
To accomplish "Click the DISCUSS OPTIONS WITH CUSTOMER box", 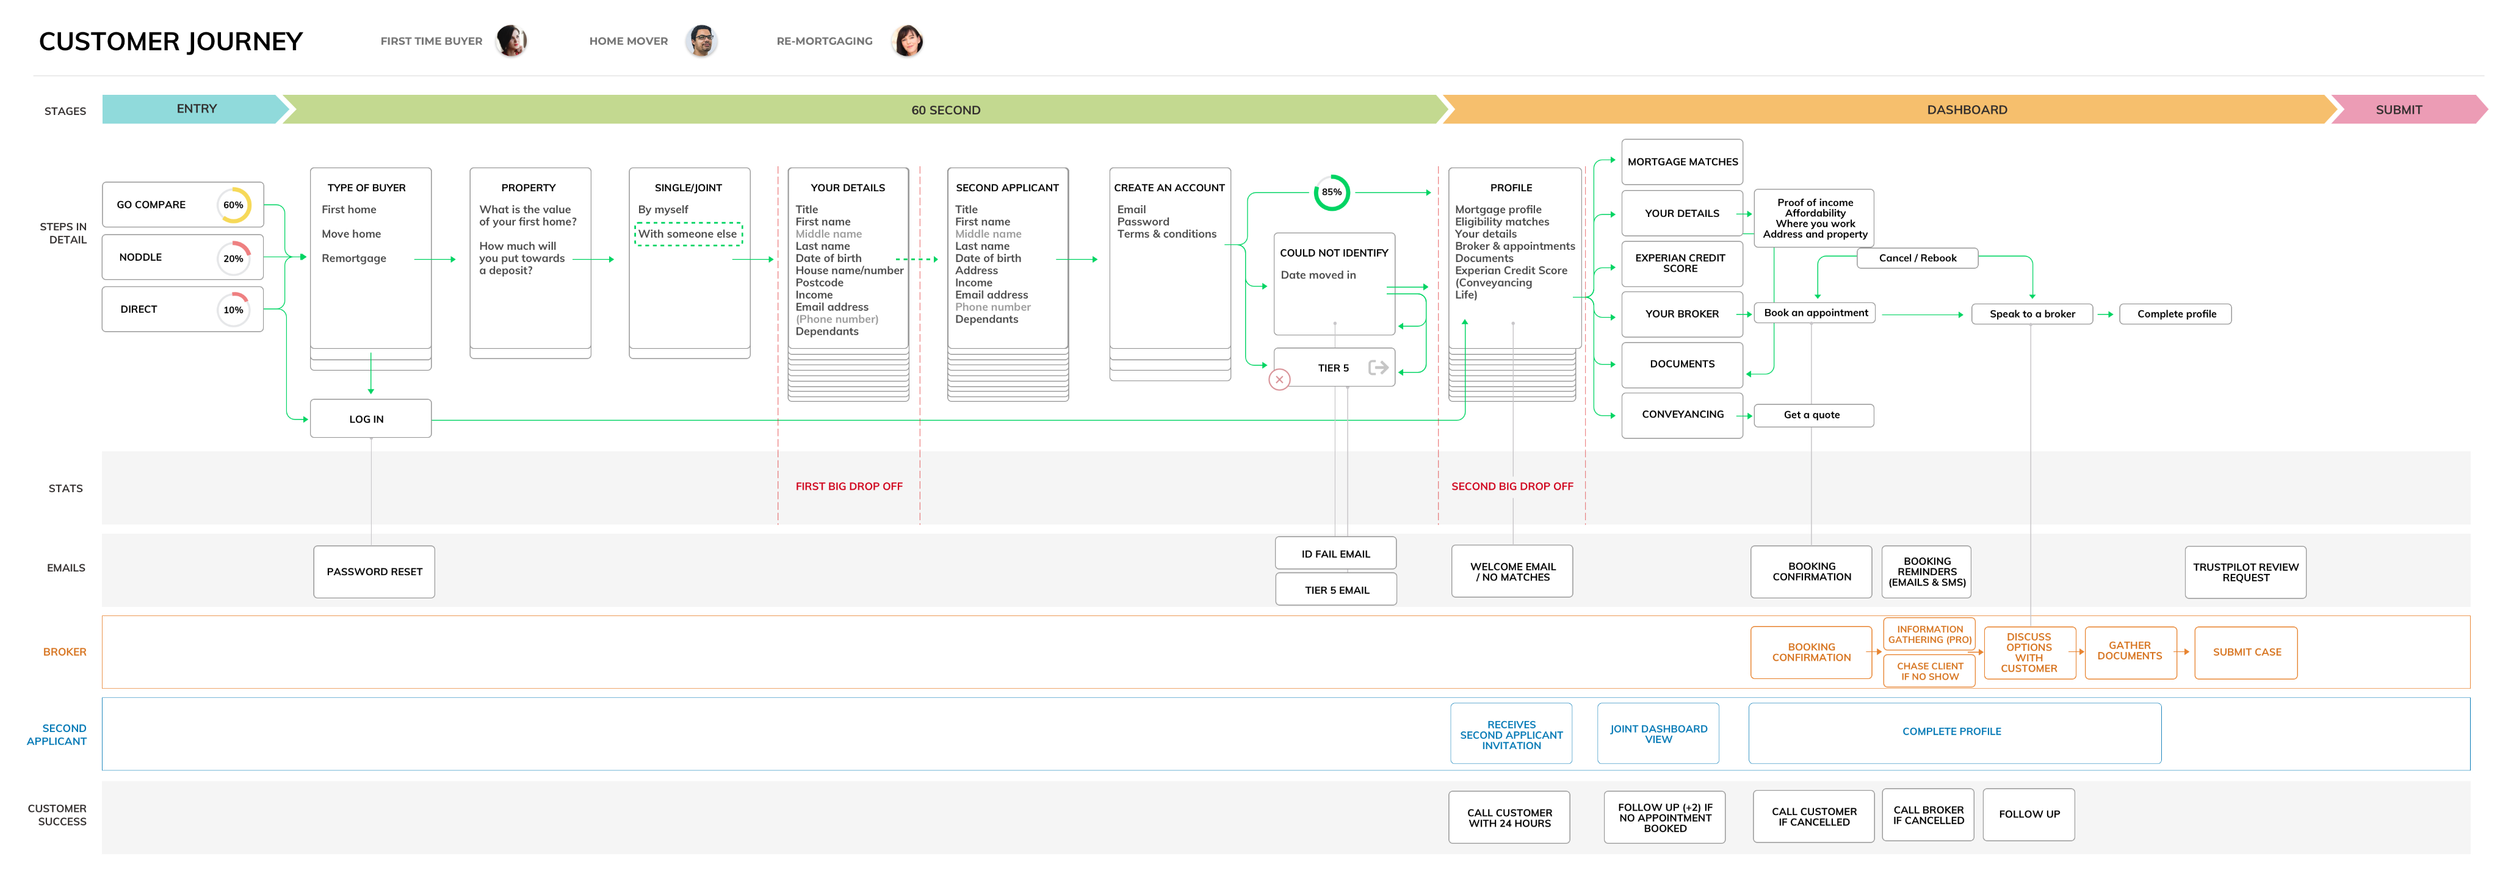I will pos(2029,653).
